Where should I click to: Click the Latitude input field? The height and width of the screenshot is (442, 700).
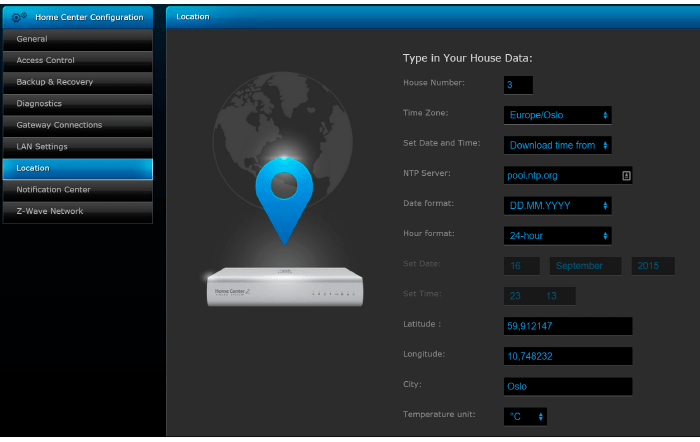click(x=568, y=326)
